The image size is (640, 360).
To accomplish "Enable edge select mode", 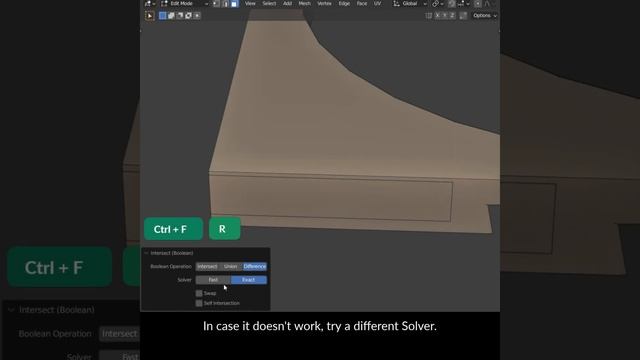I will (225, 4).
